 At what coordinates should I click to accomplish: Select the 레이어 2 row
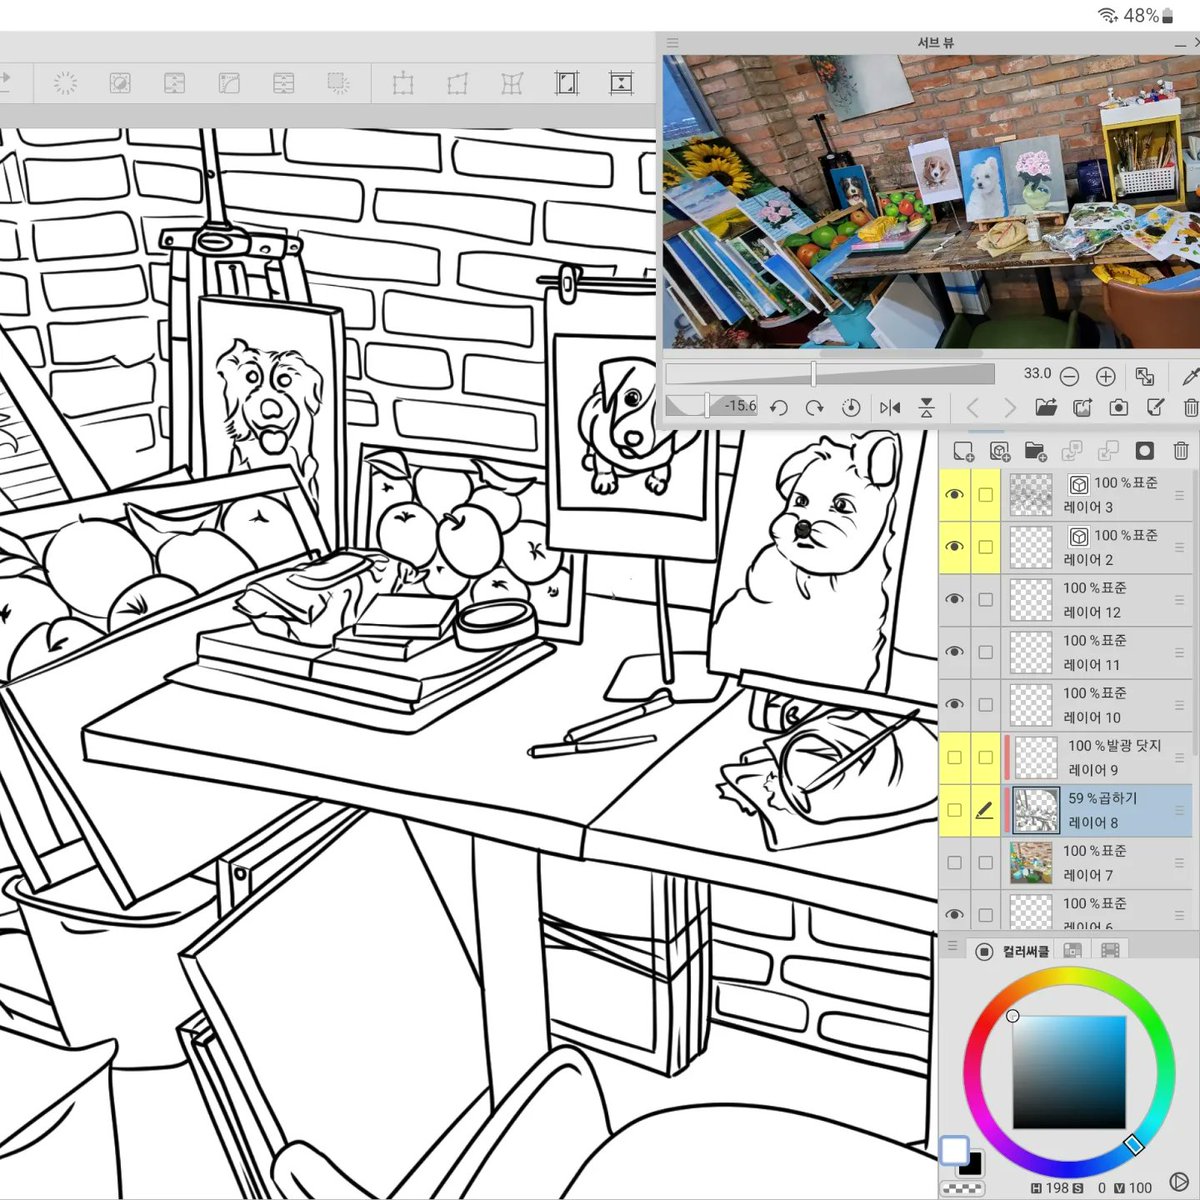(1066, 547)
